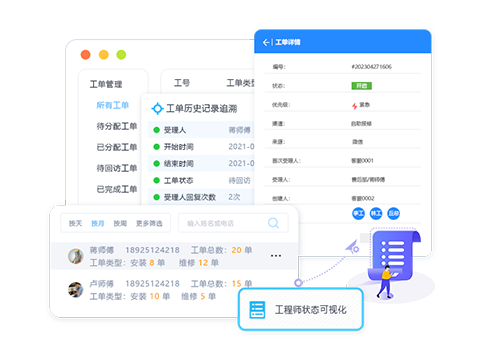Click the green dot beside 开始时间
This screenshot has width=480, height=360.
click(156, 147)
